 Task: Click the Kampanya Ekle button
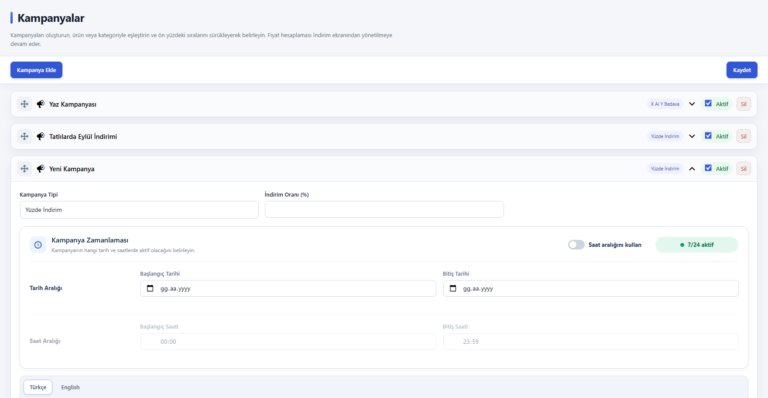(36, 70)
